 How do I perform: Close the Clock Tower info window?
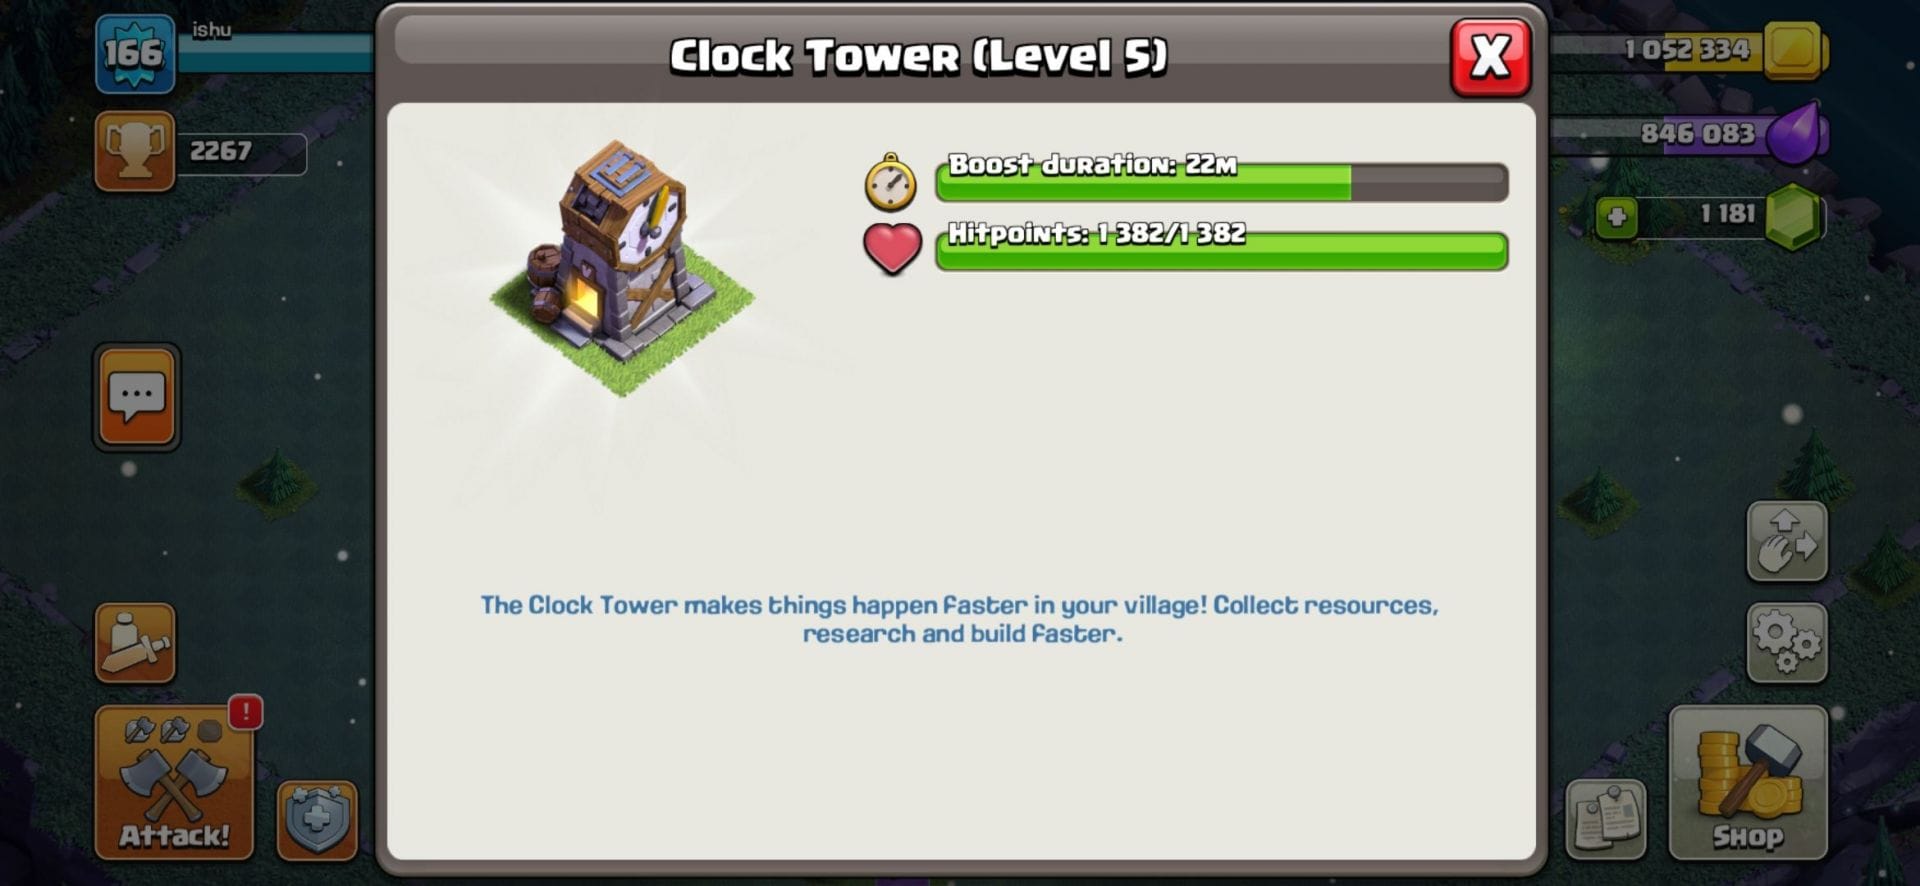point(1490,57)
